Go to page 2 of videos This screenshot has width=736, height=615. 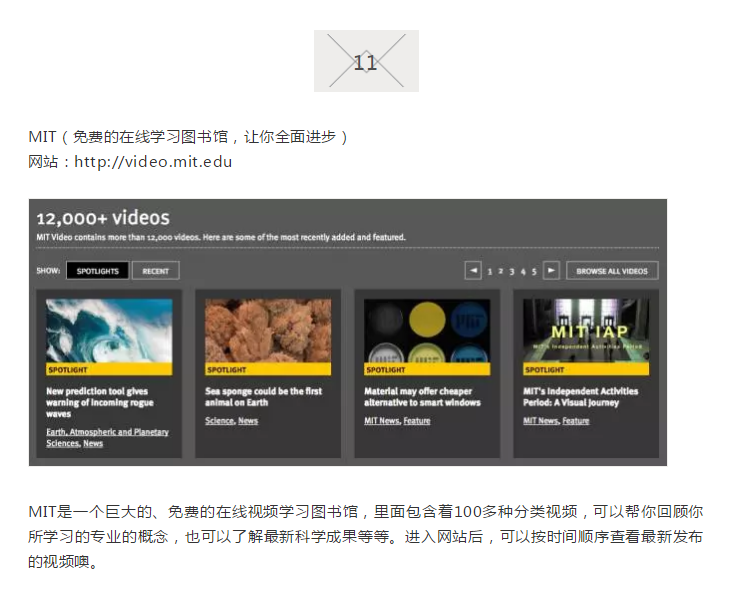pyautogui.click(x=500, y=271)
